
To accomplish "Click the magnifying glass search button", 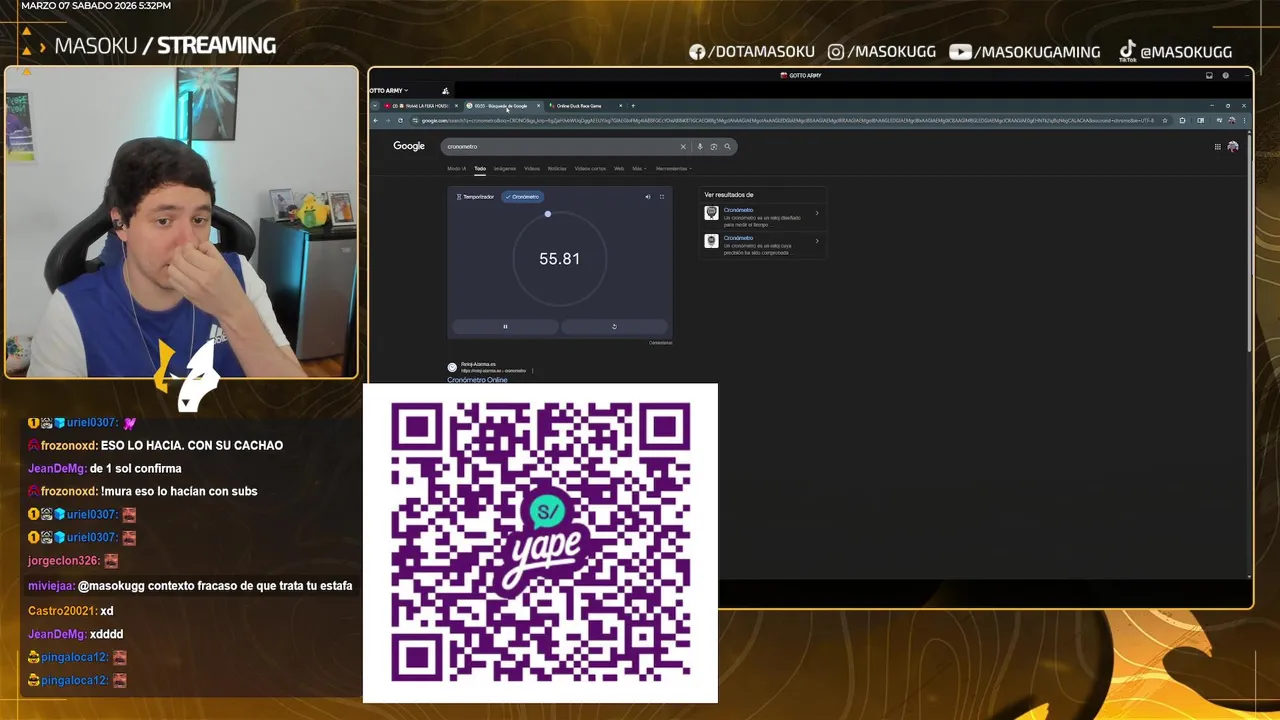I will (727, 146).
